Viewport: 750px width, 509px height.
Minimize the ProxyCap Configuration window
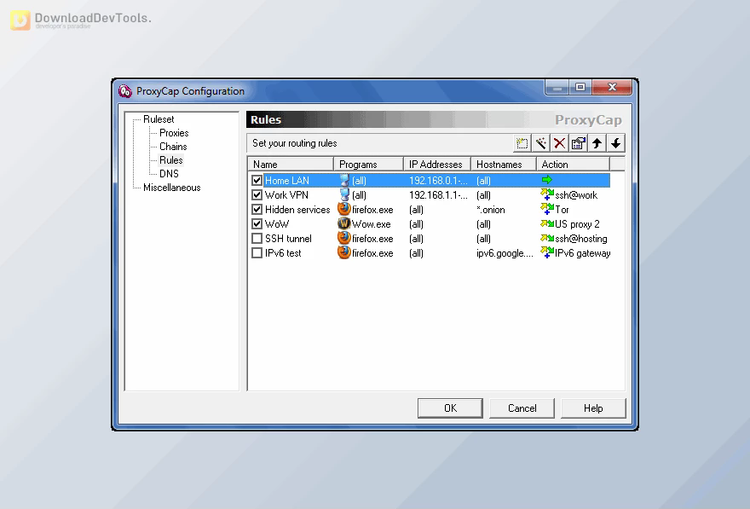click(557, 87)
